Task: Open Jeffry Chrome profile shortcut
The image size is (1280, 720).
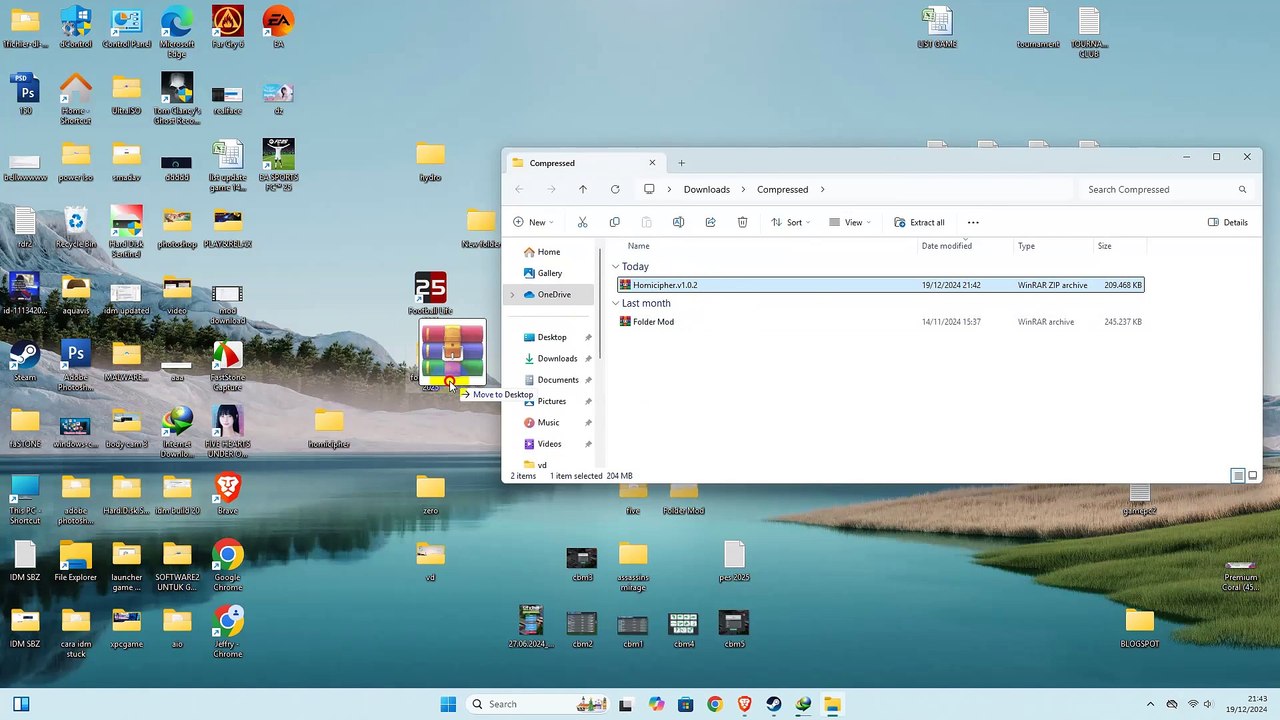Action: (228, 632)
